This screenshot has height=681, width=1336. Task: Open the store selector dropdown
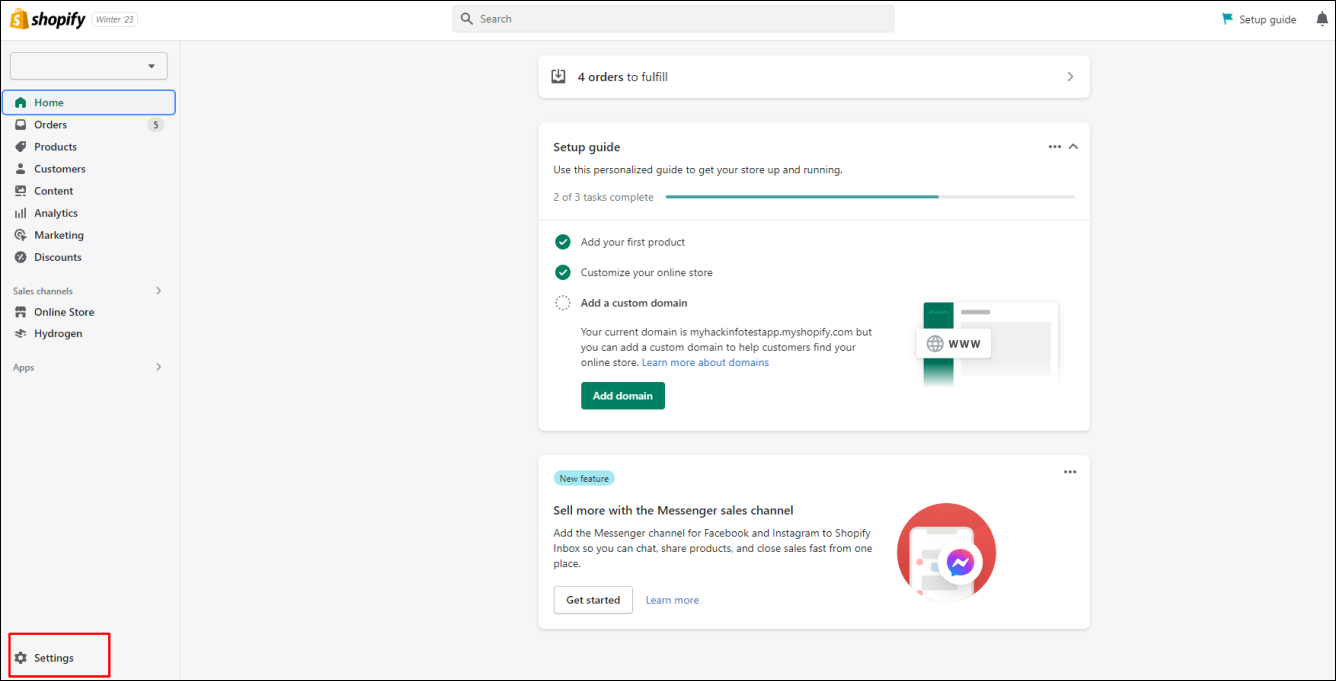[x=89, y=66]
